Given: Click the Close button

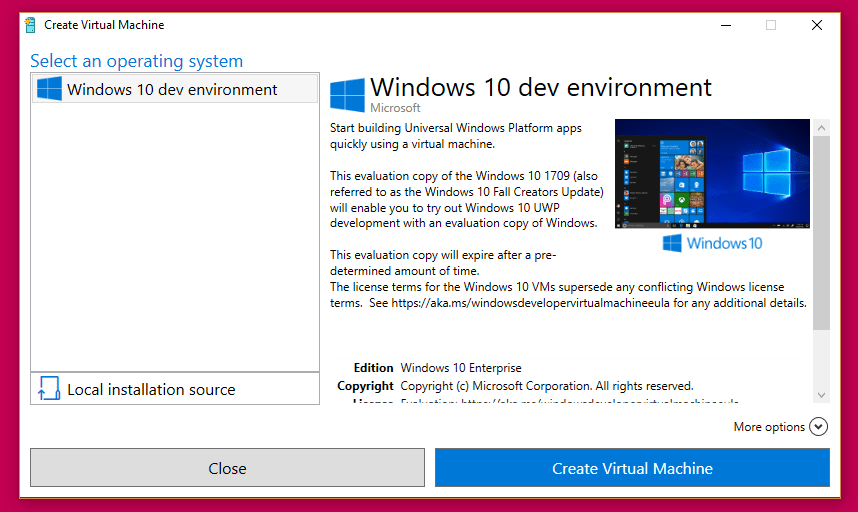Looking at the screenshot, I should (227, 468).
